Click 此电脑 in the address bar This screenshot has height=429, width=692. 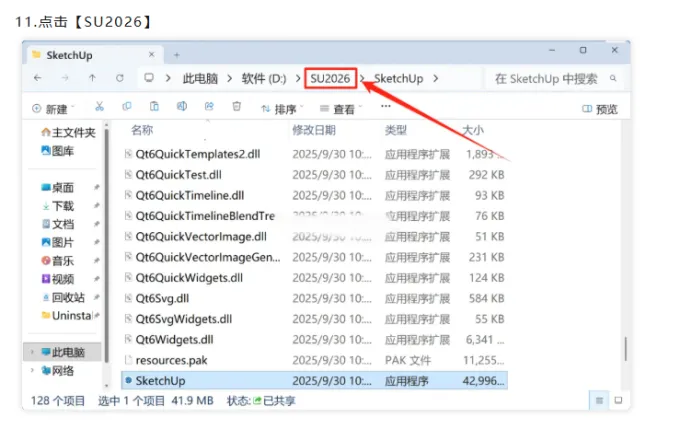[200, 79]
